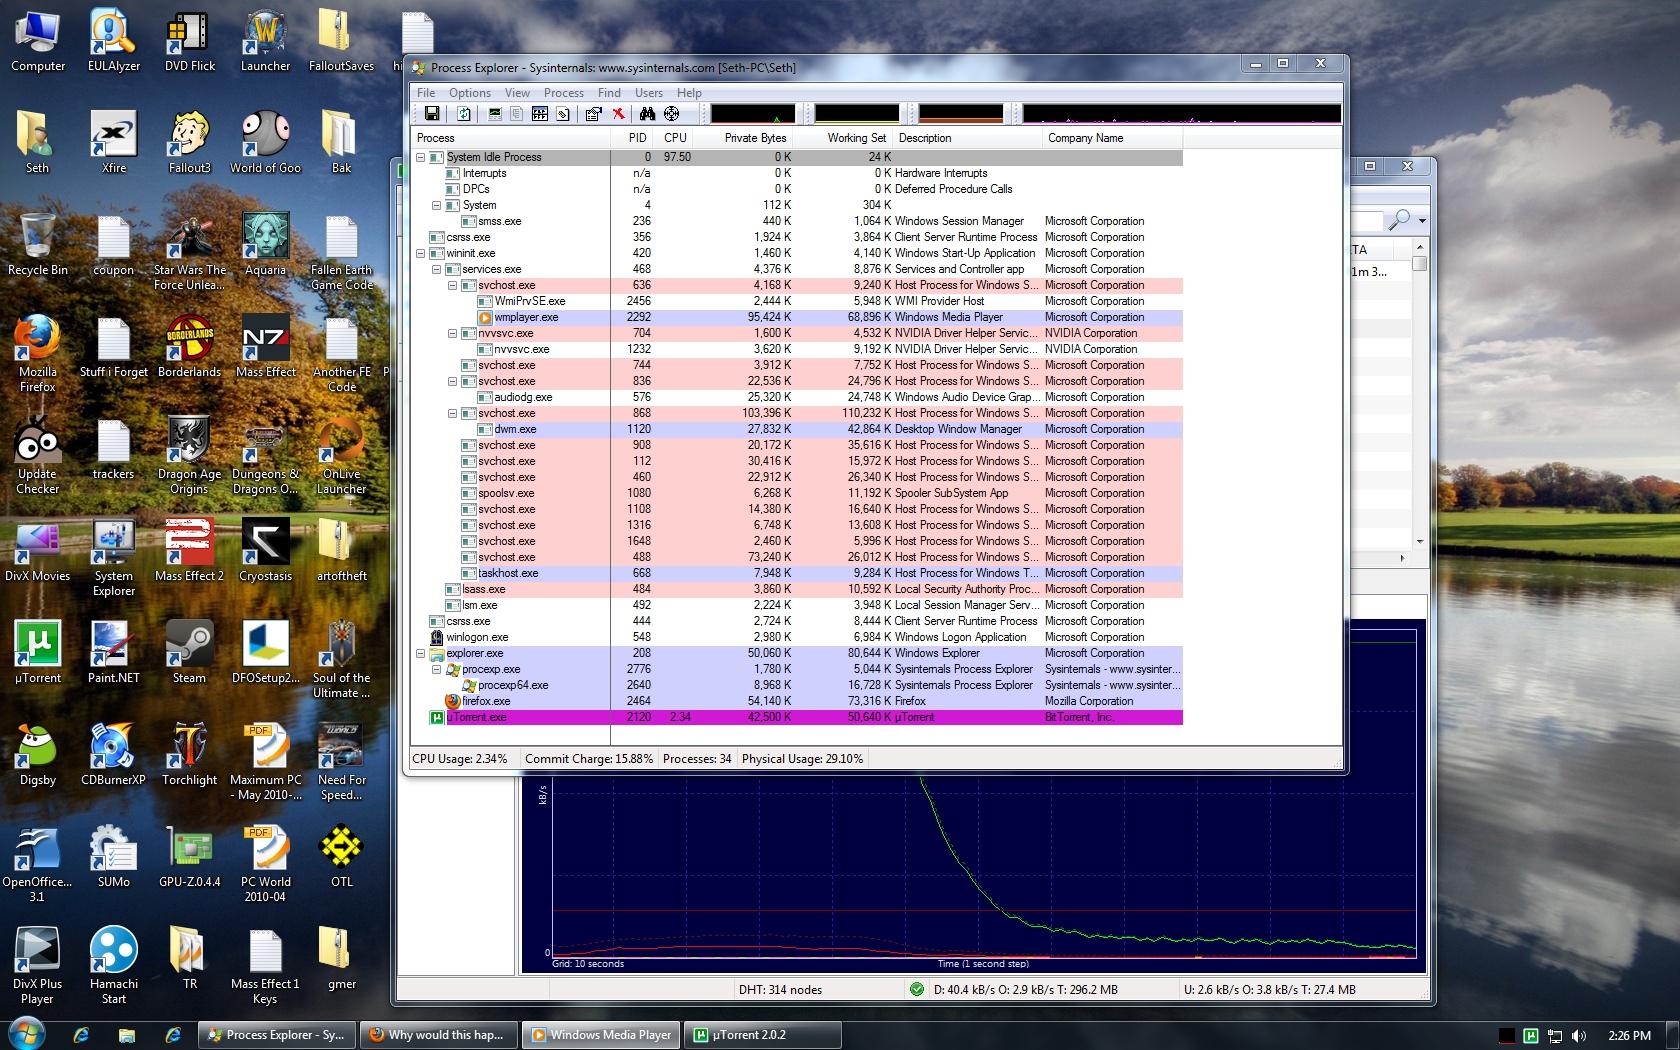Open the Help menu
The image size is (1680, 1050).
point(689,93)
